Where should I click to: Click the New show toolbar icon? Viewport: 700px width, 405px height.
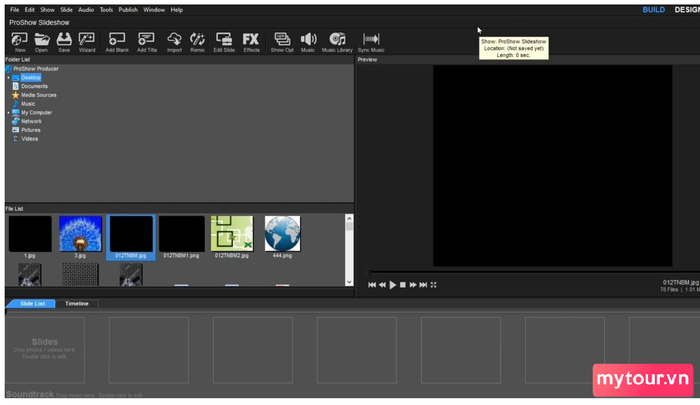[19, 42]
